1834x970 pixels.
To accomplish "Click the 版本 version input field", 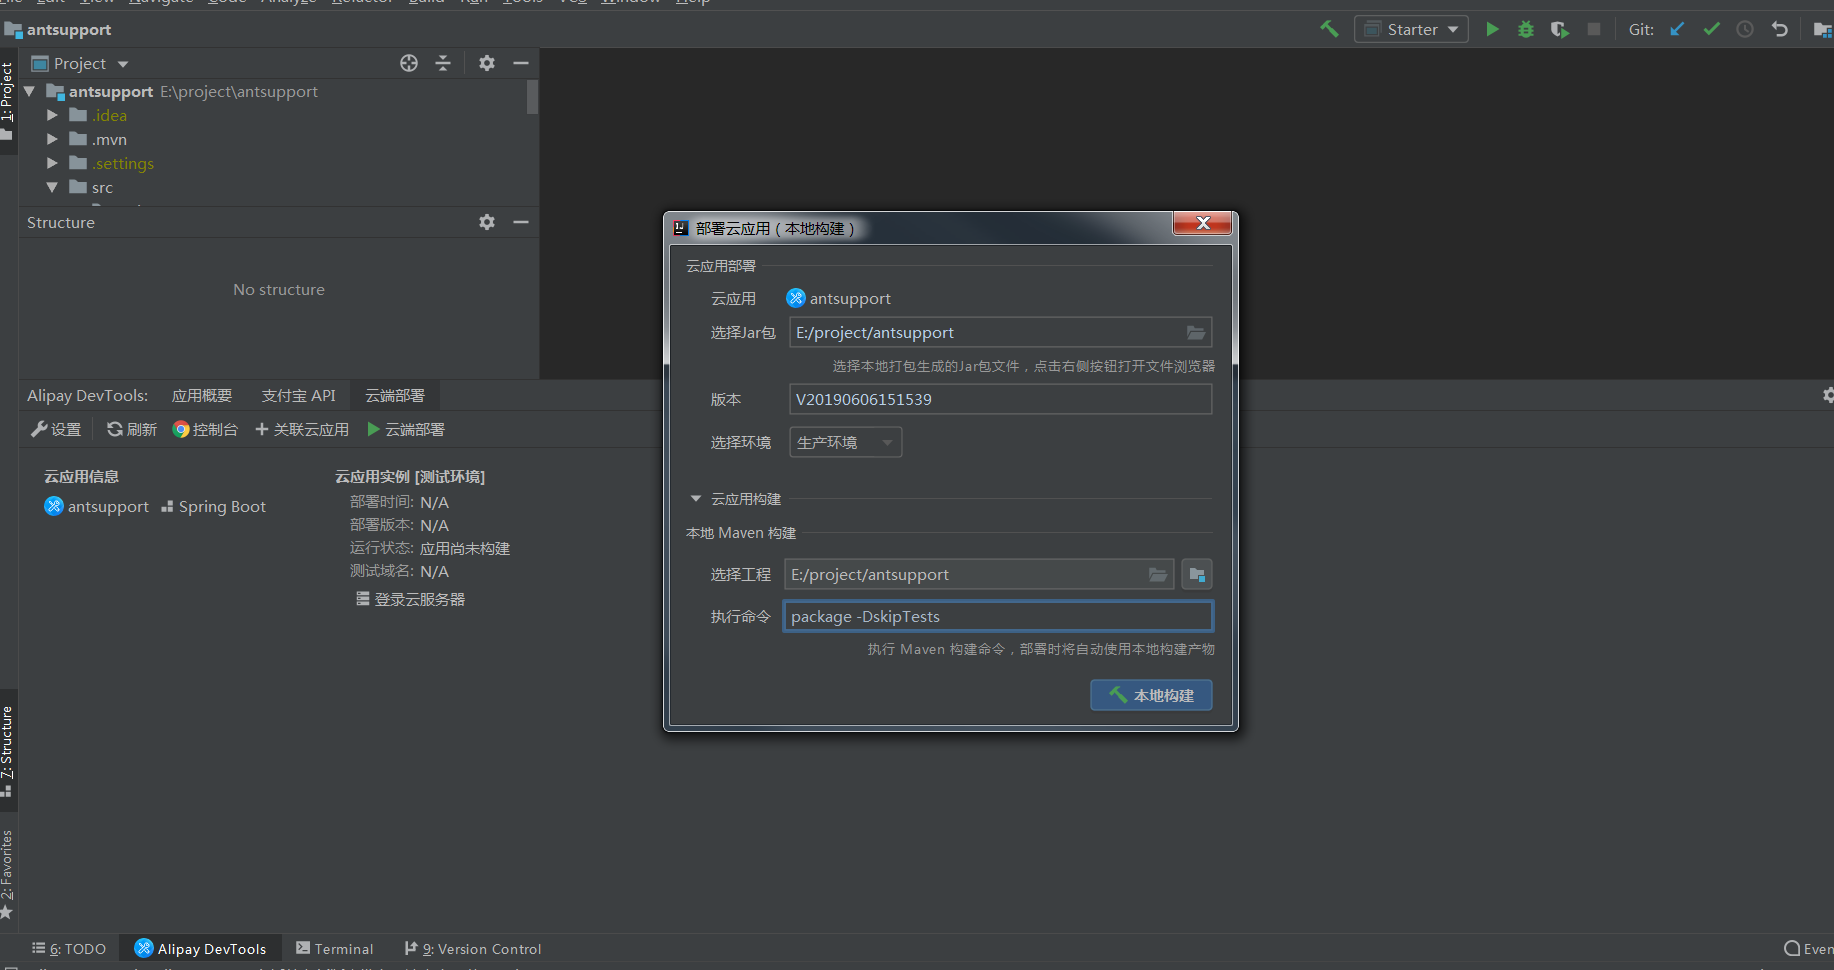I will point(1001,399).
